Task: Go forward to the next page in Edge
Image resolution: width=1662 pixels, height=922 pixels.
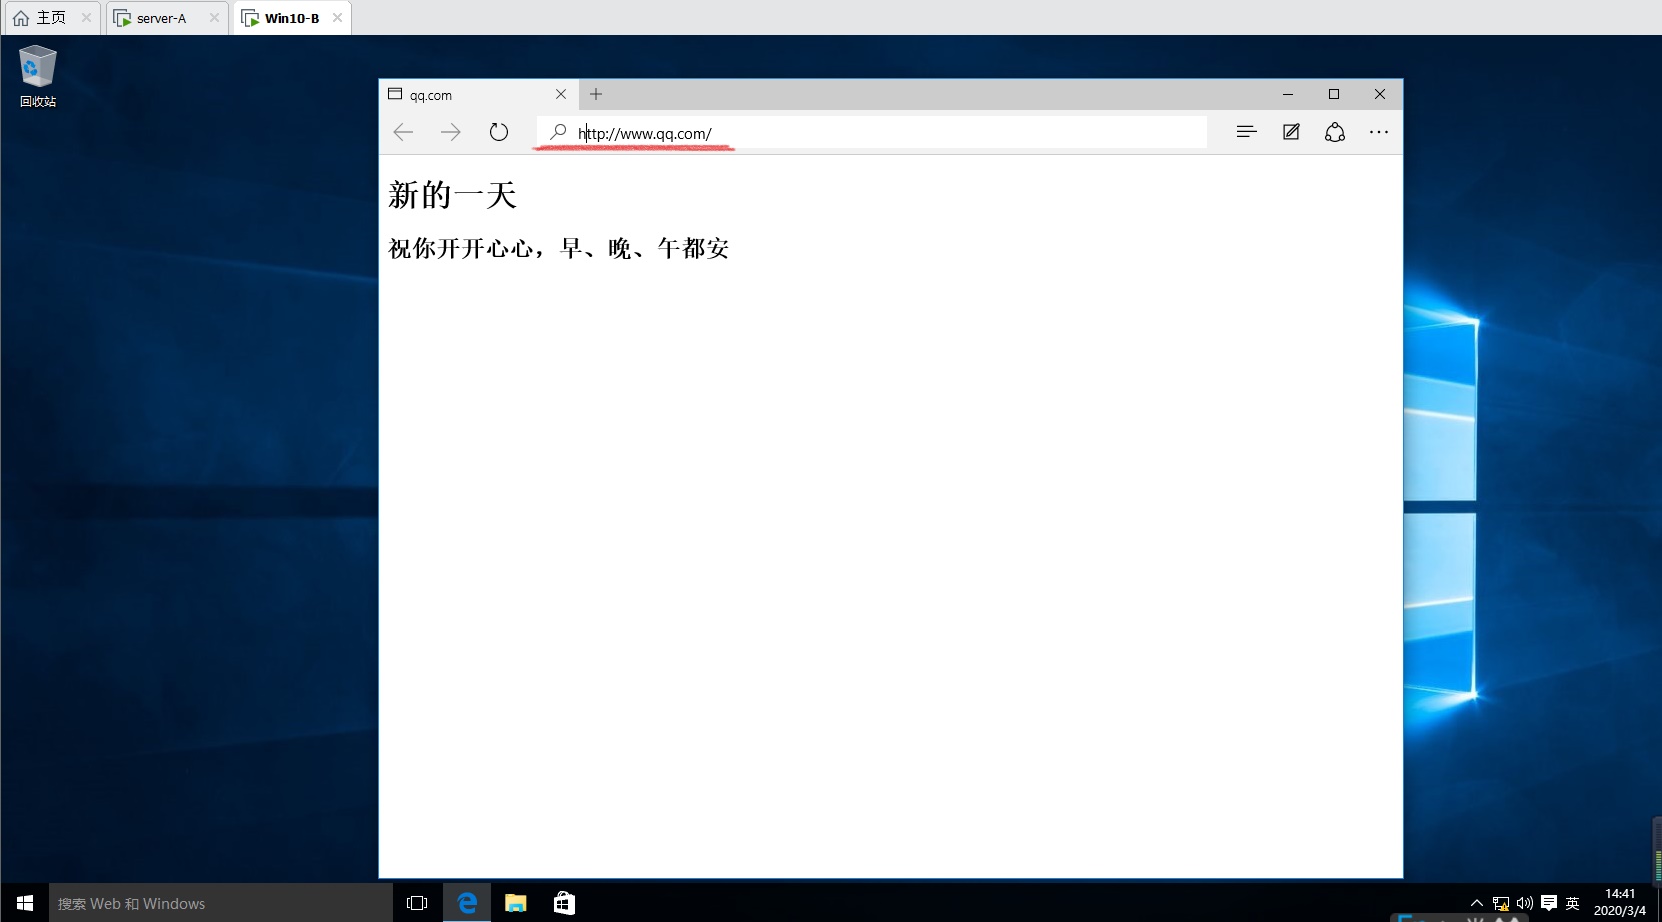Action: [x=451, y=132]
